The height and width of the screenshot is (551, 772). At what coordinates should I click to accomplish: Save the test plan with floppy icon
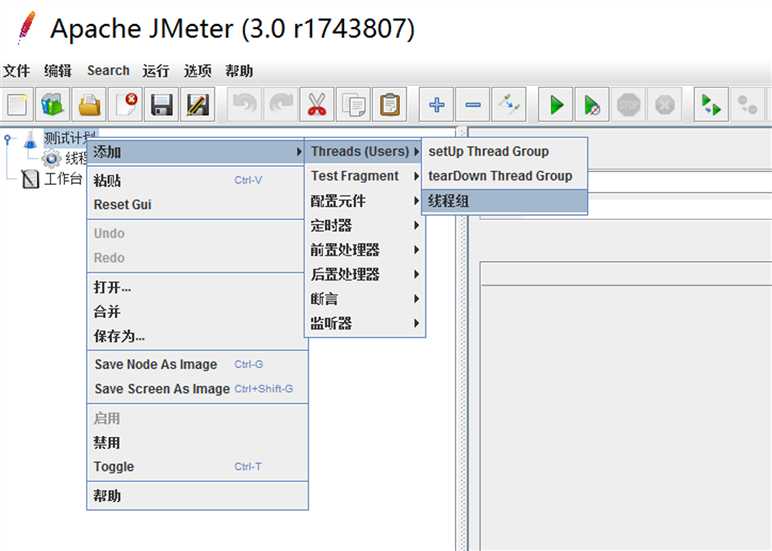click(x=161, y=104)
